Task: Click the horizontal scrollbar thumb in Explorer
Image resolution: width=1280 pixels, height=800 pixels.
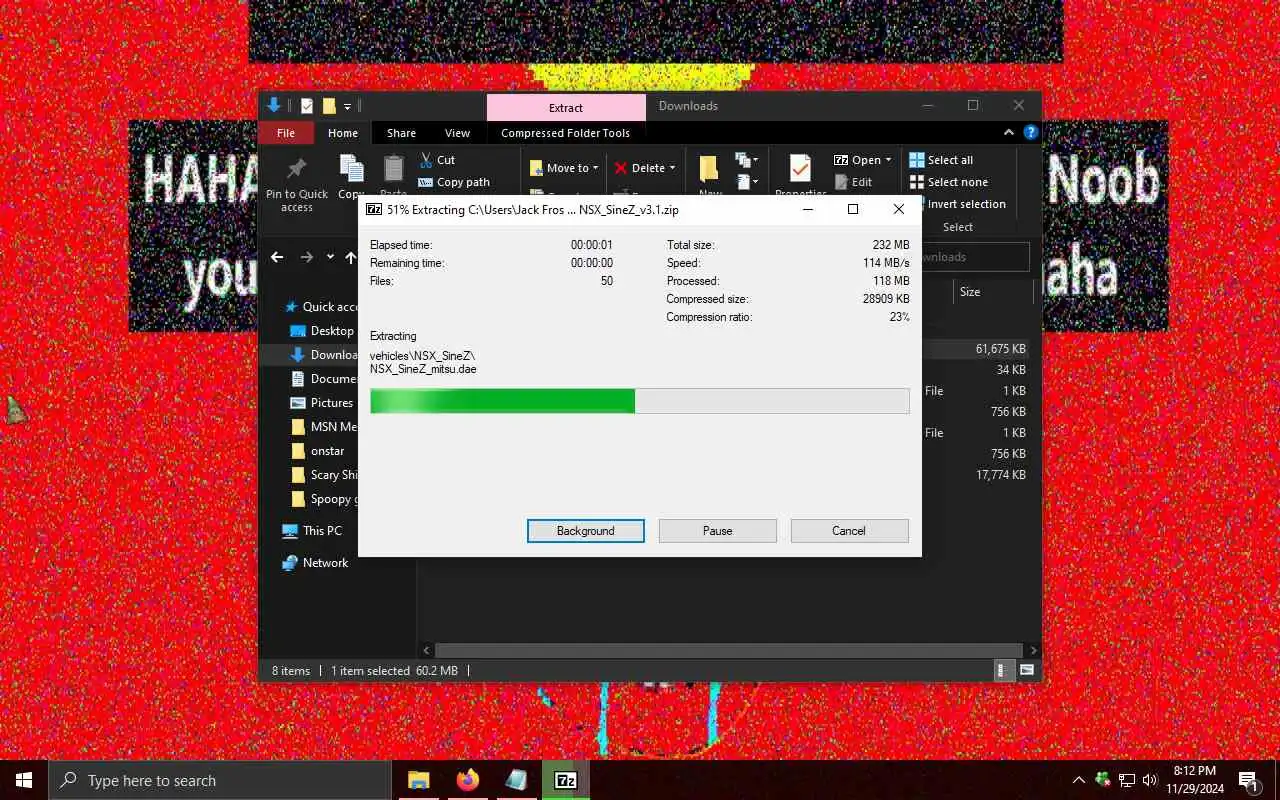Action: pos(728,650)
